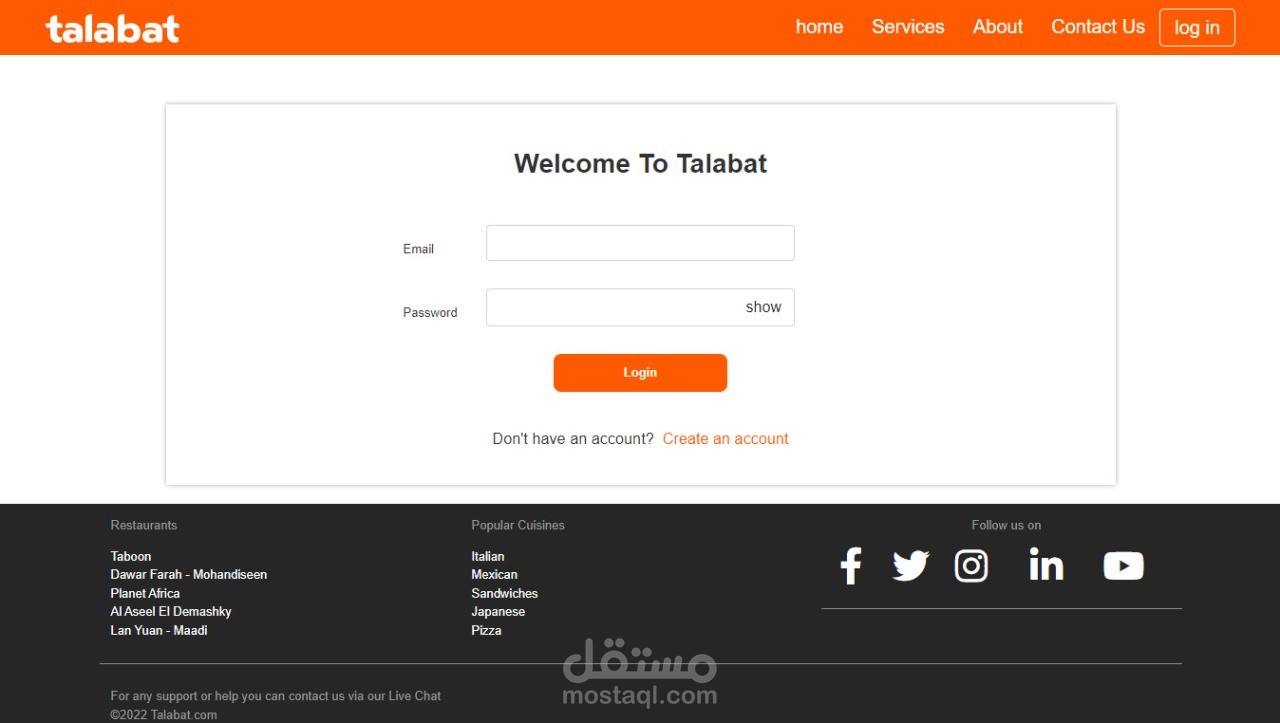Open the Twitter bird icon
This screenshot has height=723, width=1280.
[x=911, y=566]
